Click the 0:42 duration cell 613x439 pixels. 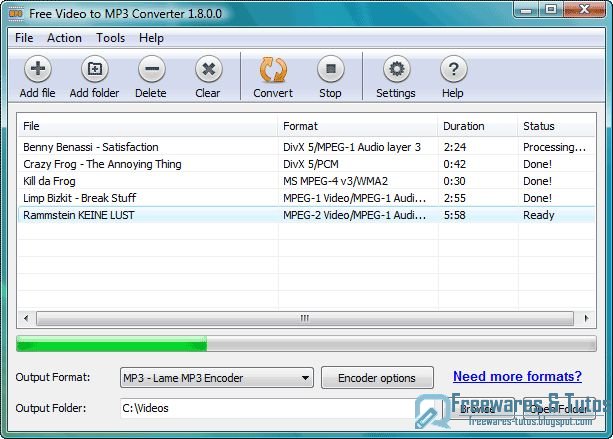click(455, 164)
